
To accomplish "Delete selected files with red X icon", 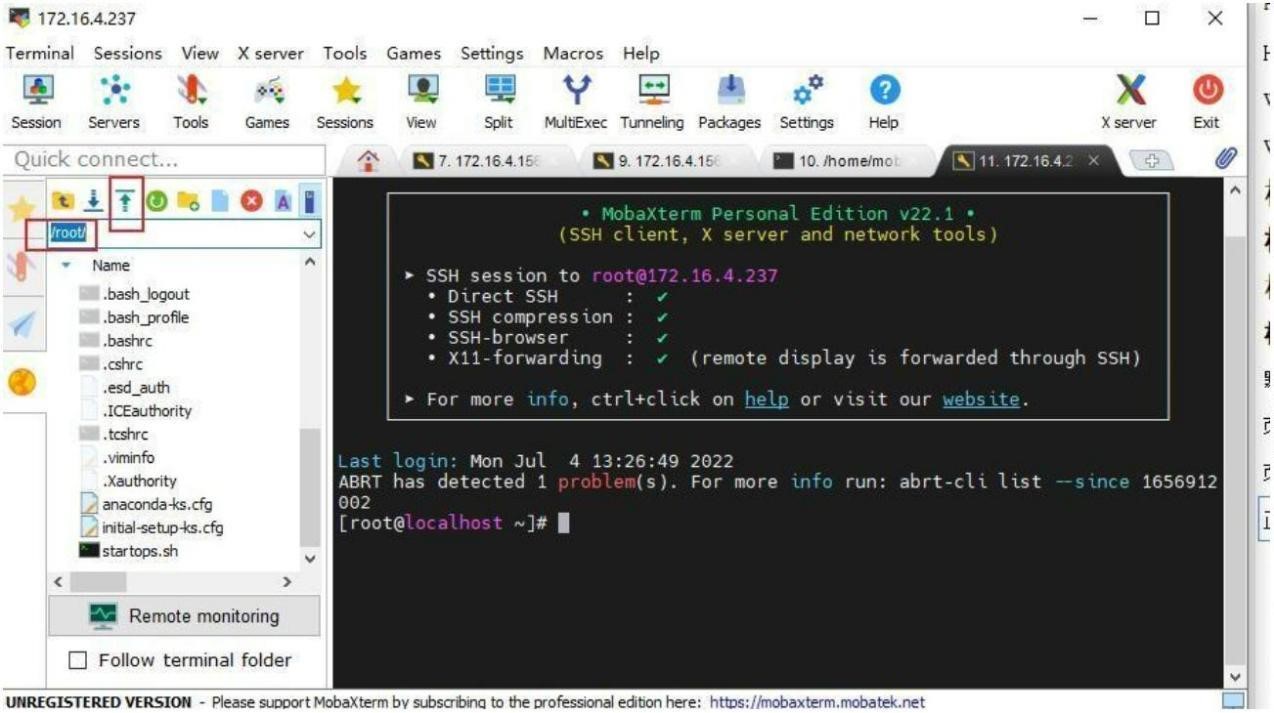I will click(250, 201).
